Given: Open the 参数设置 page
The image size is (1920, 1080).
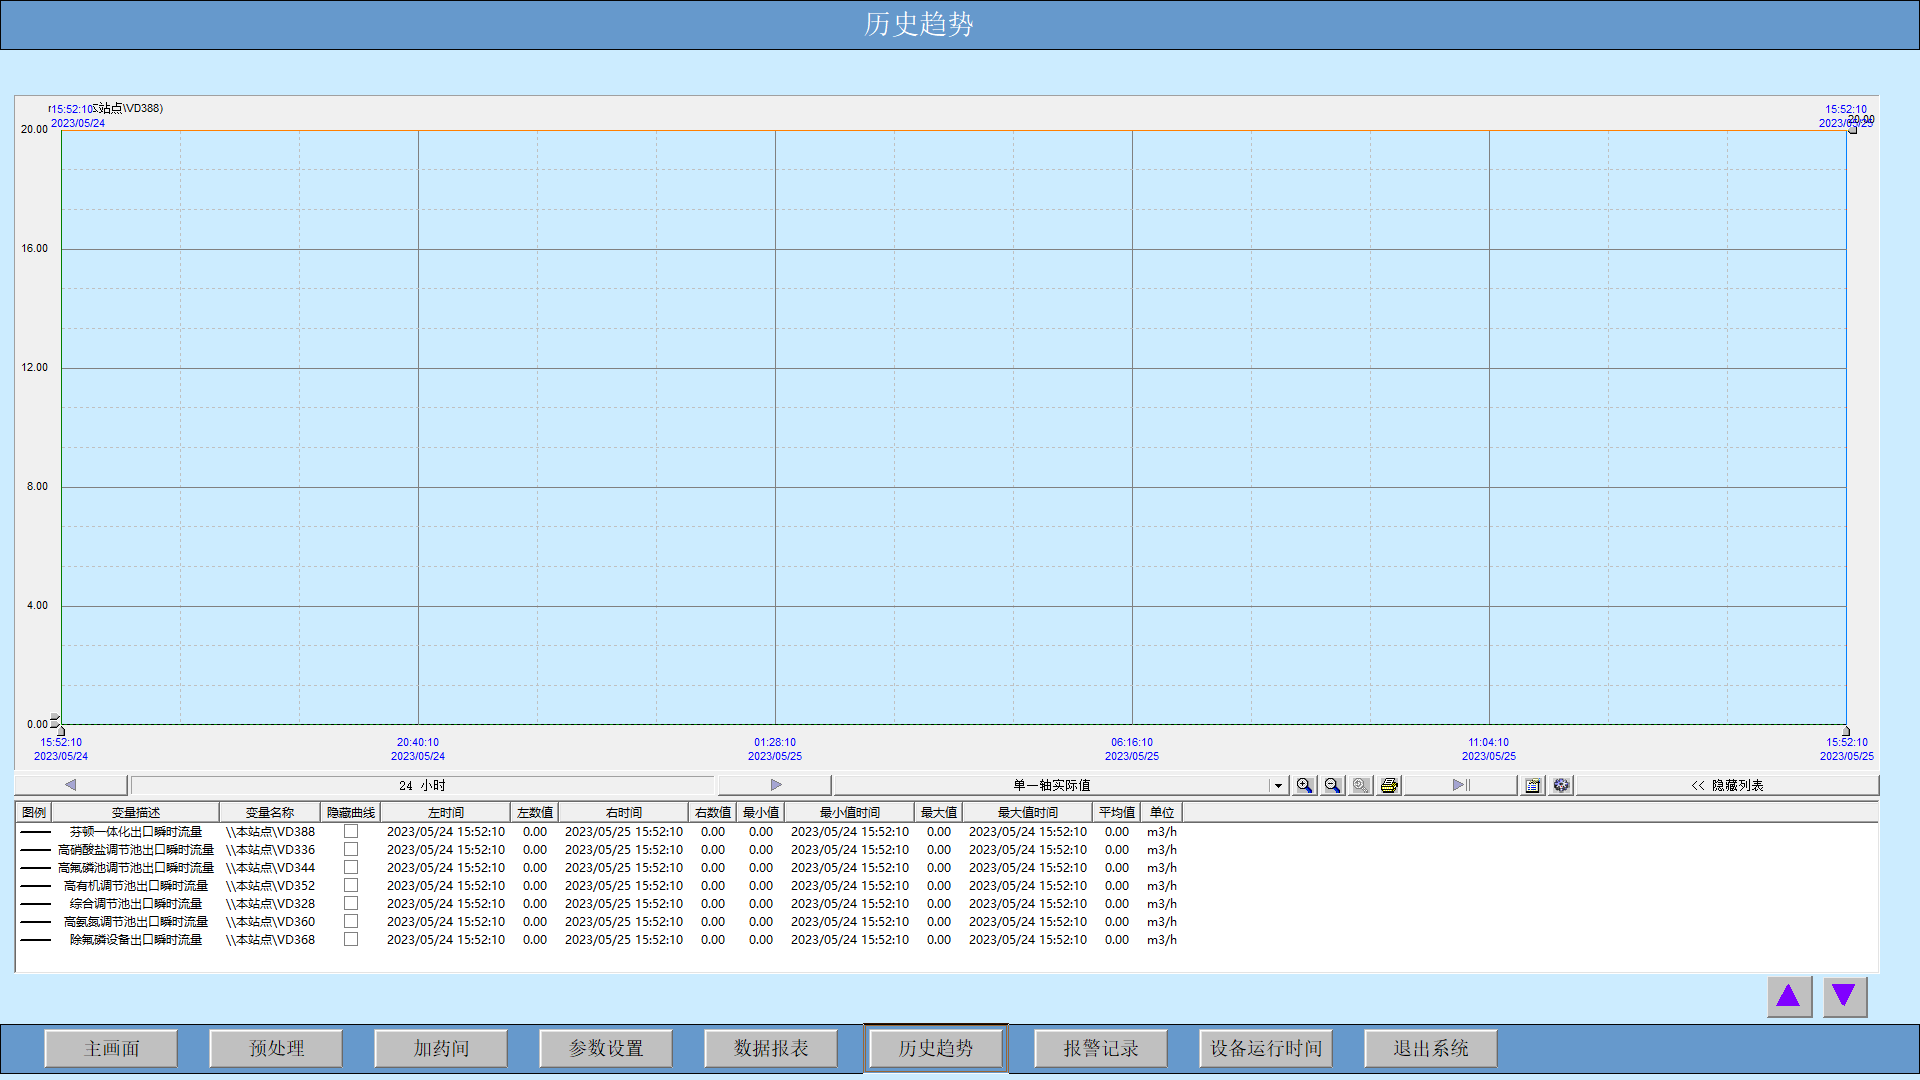Looking at the screenshot, I should click(606, 1048).
